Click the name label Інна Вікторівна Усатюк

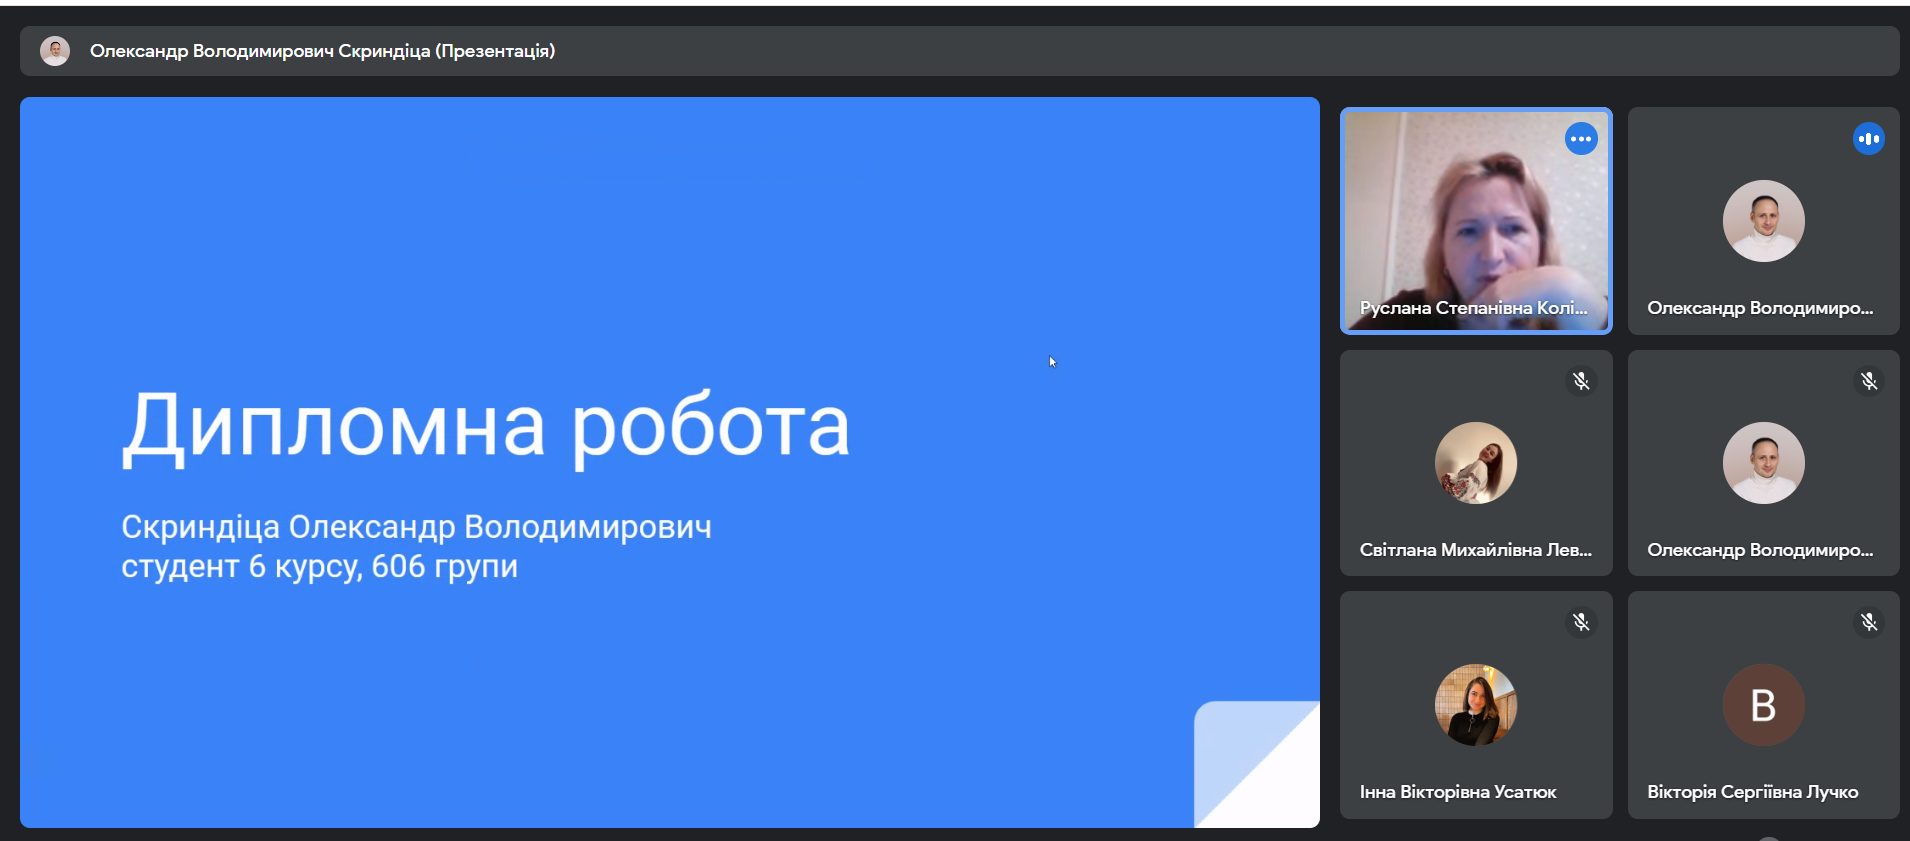[x=1457, y=792]
